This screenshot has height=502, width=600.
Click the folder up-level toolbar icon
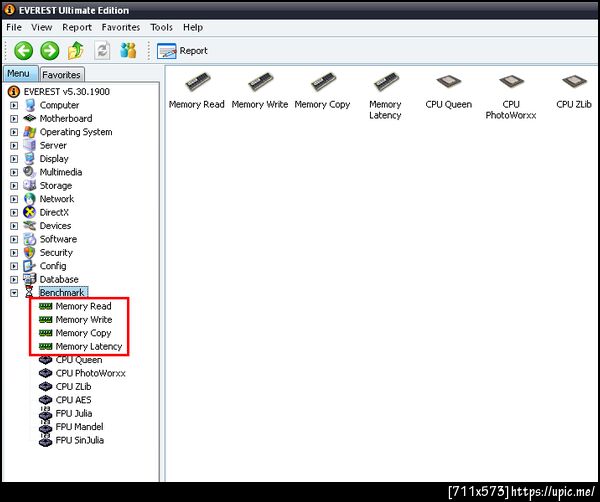coord(76,51)
